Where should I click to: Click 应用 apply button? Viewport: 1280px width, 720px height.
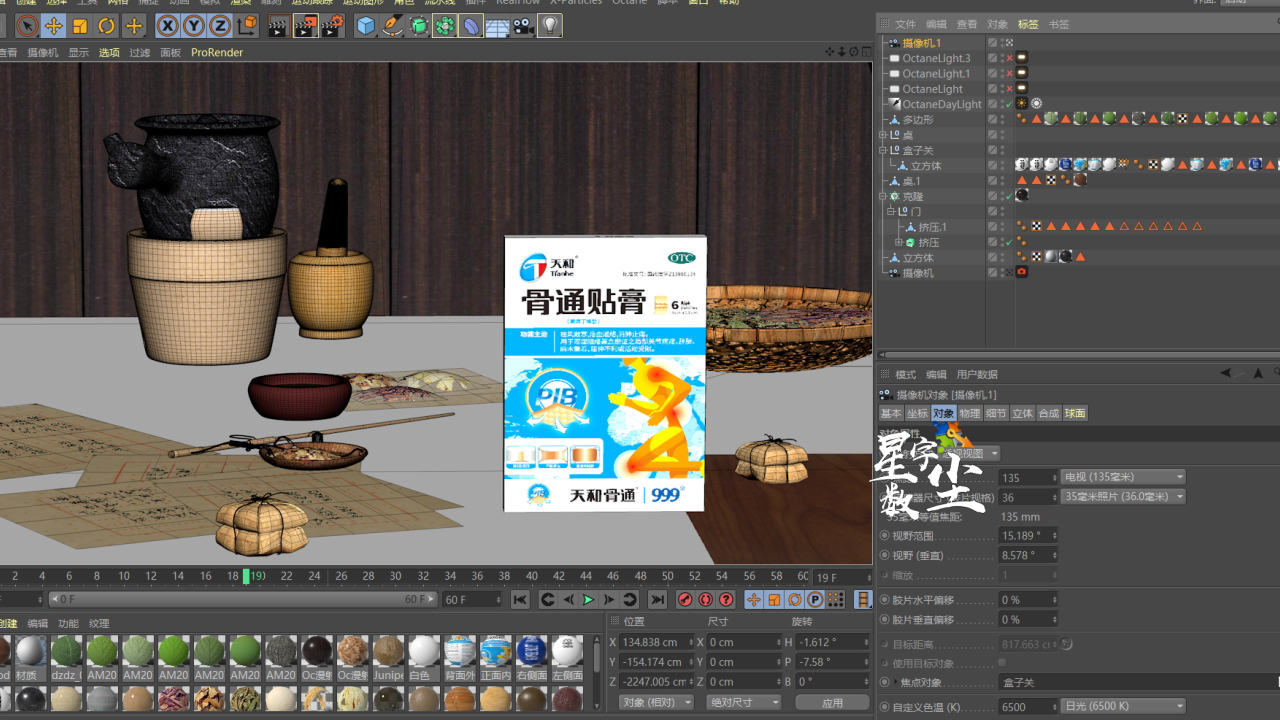[x=833, y=702]
